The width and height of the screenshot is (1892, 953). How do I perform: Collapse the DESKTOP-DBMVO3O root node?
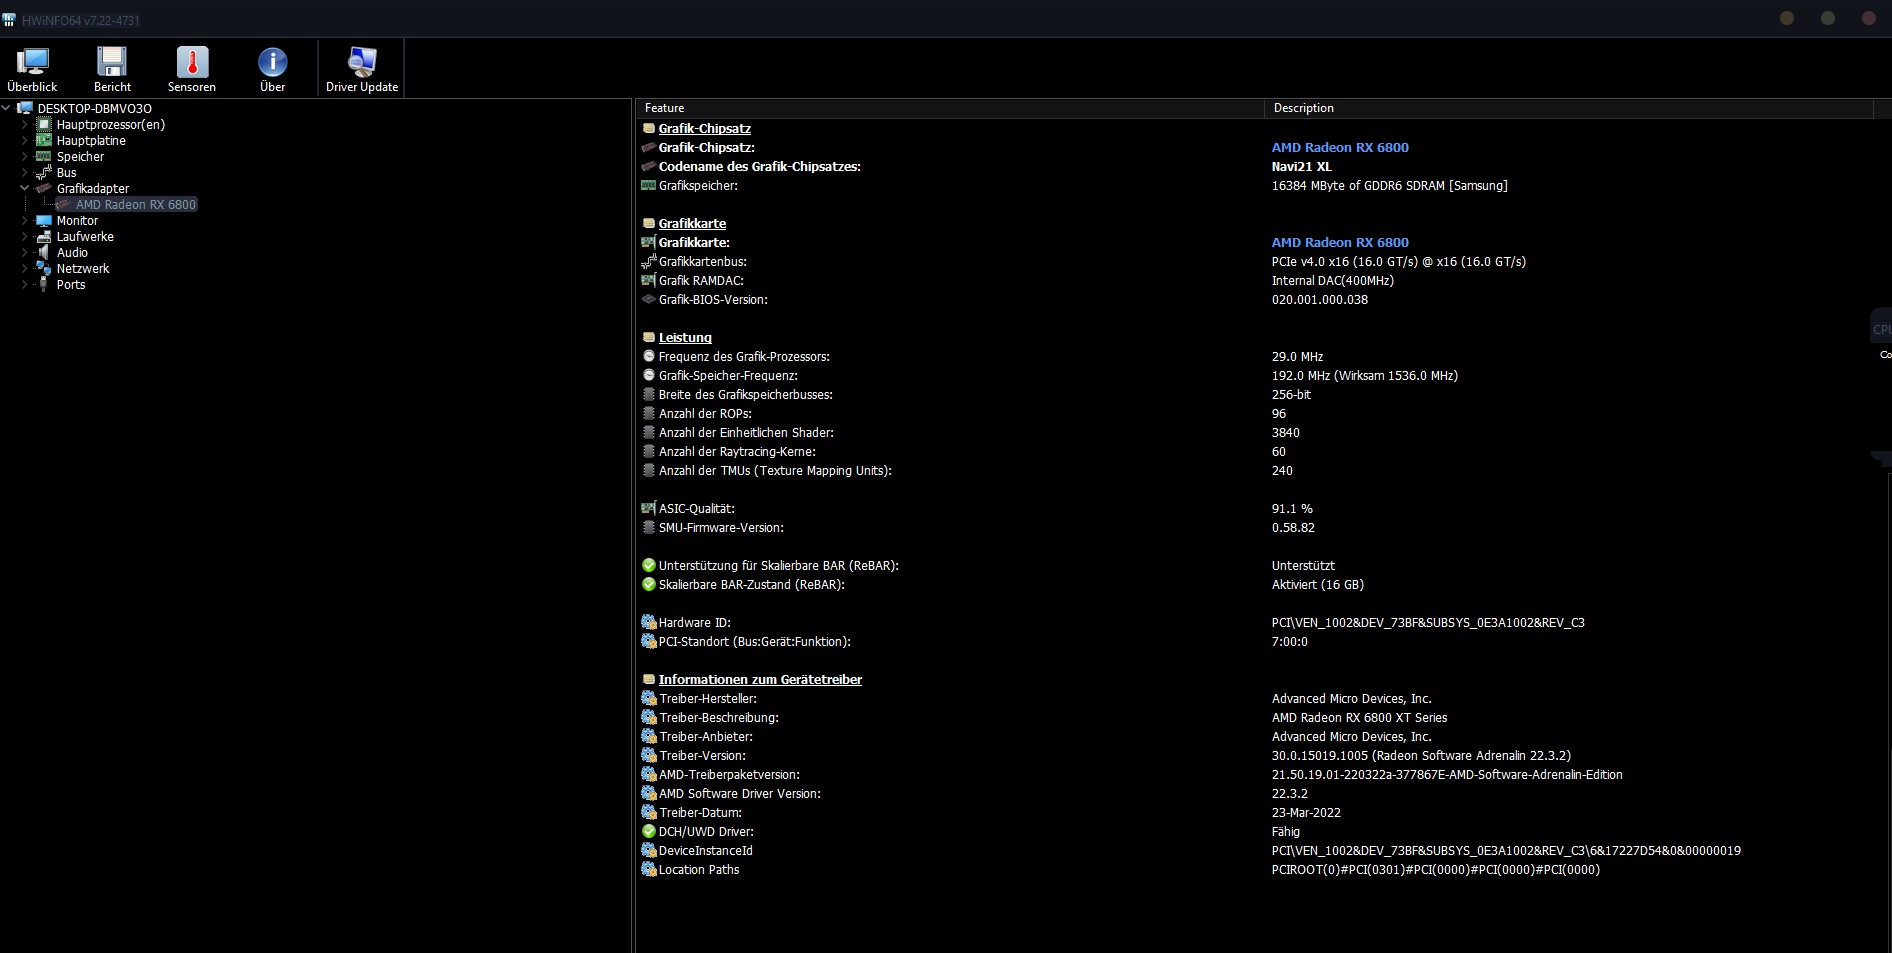point(7,108)
